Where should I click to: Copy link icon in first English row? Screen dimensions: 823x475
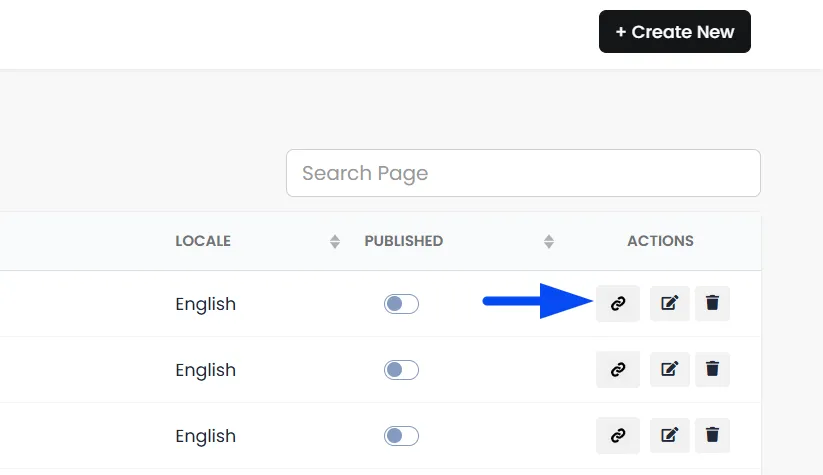(618, 303)
